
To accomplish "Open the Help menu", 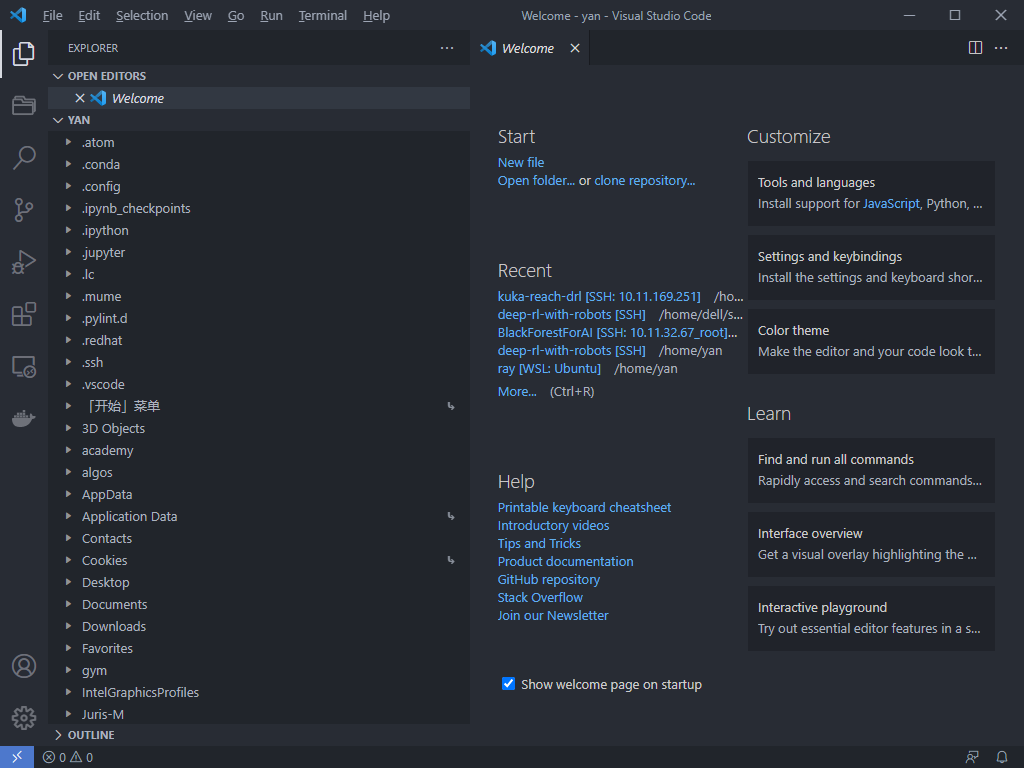I will click(x=376, y=15).
